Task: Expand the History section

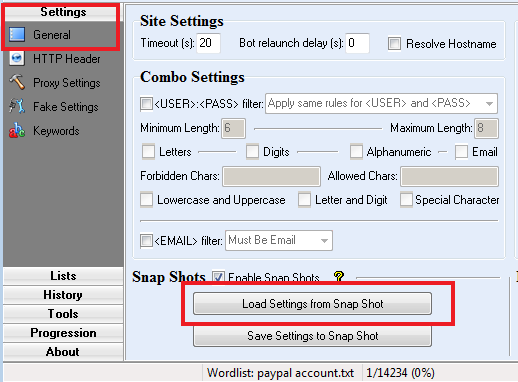Action: point(63,295)
